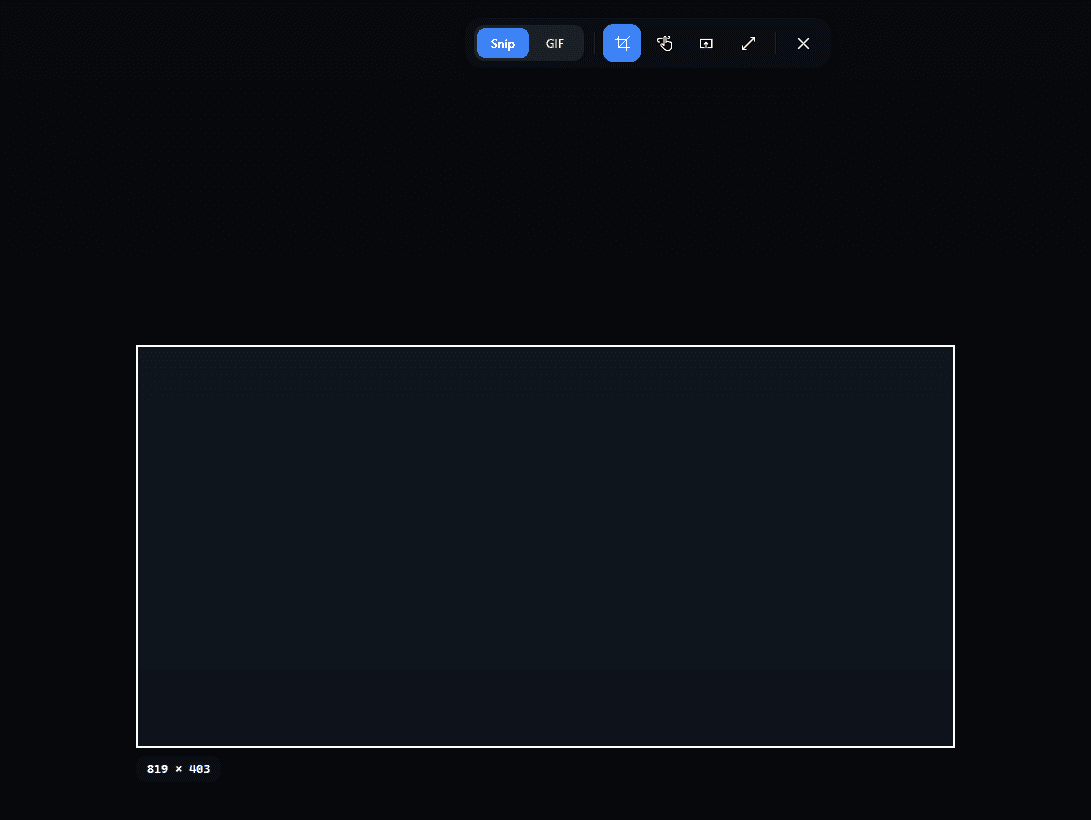Click the 819 × 403 size label
The height and width of the screenshot is (820, 1091).
coord(178,769)
